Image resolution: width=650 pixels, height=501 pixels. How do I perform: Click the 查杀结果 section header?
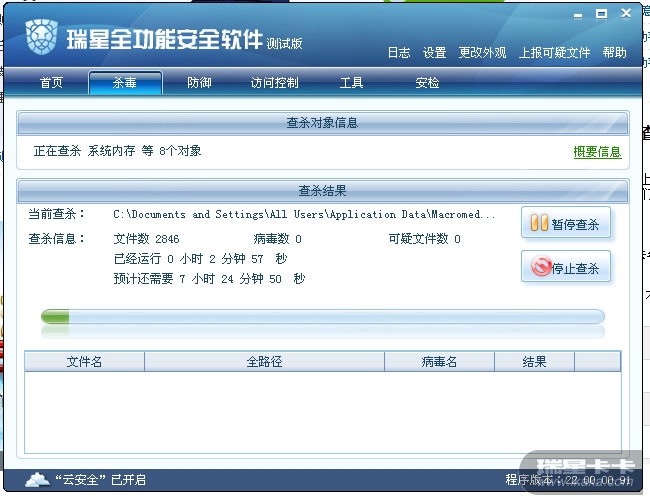coord(323,191)
